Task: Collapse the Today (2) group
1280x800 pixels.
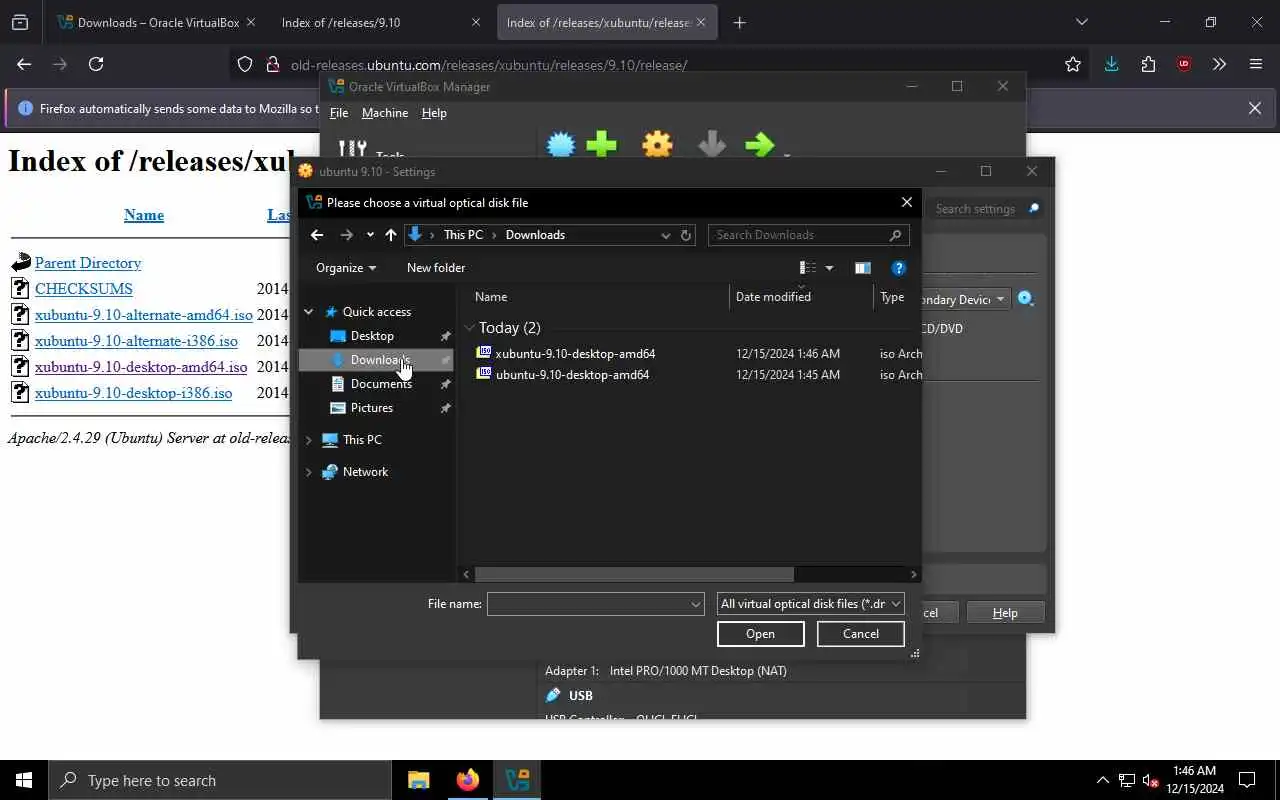Action: pyautogui.click(x=469, y=328)
